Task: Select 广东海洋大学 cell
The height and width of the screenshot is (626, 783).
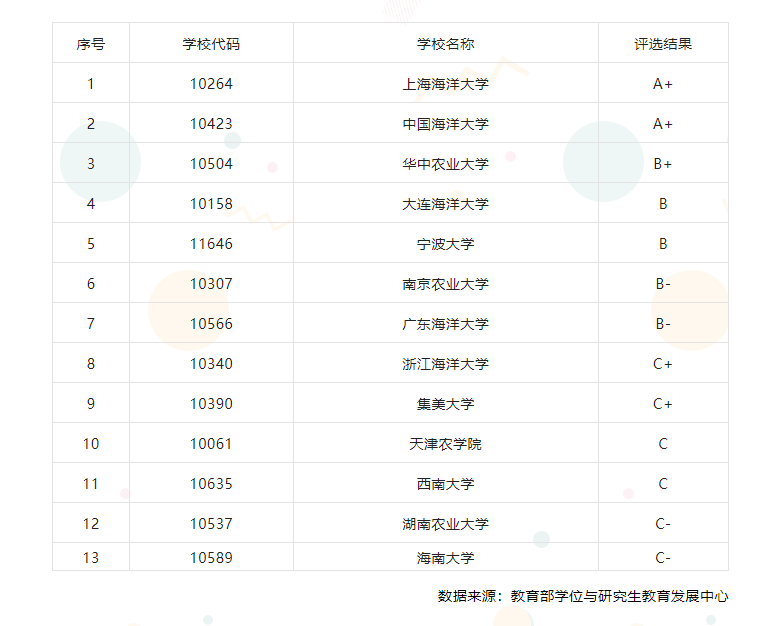Action: click(x=445, y=323)
